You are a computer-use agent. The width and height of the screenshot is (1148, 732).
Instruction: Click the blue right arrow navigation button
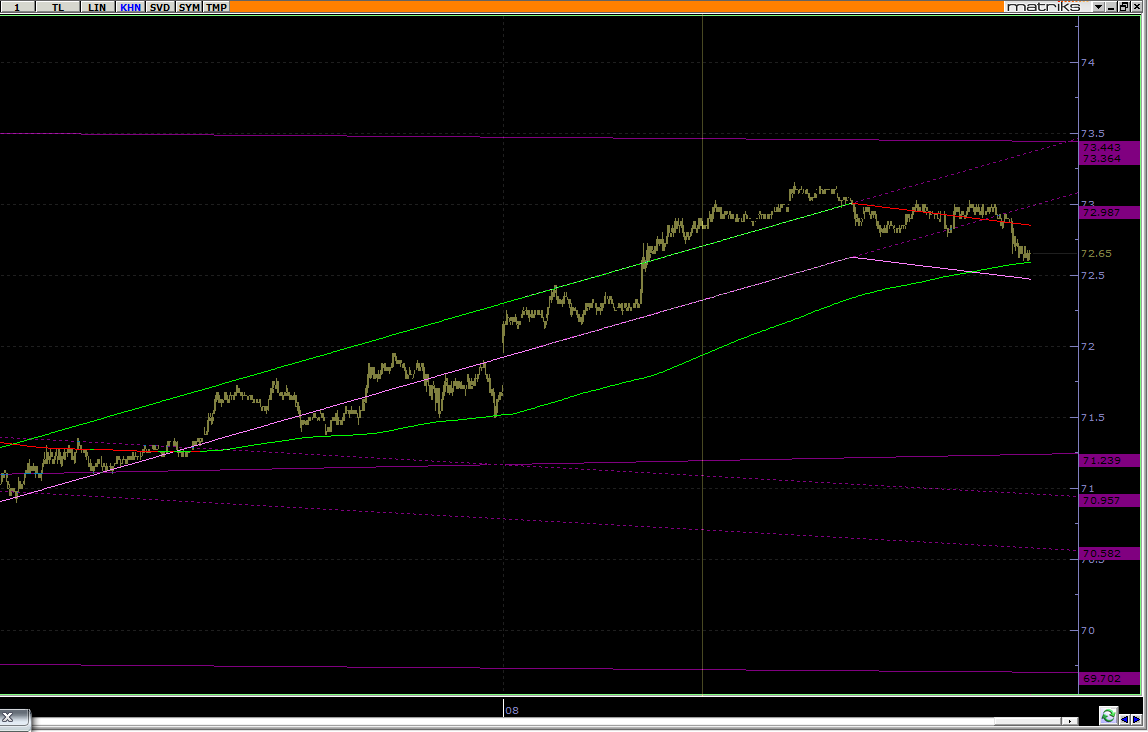[1136, 720]
